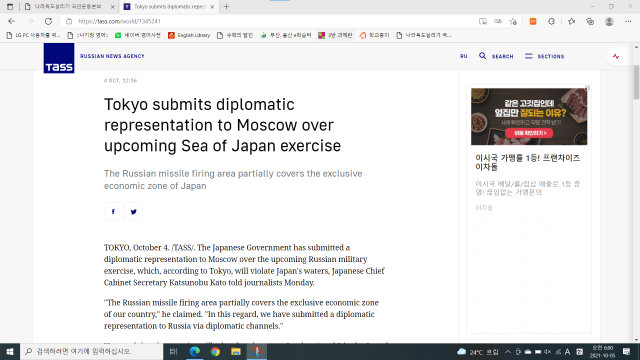The width and height of the screenshot is (640, 360).
Task: Open the browser profile avatar
Action: [x=609, y=21]
